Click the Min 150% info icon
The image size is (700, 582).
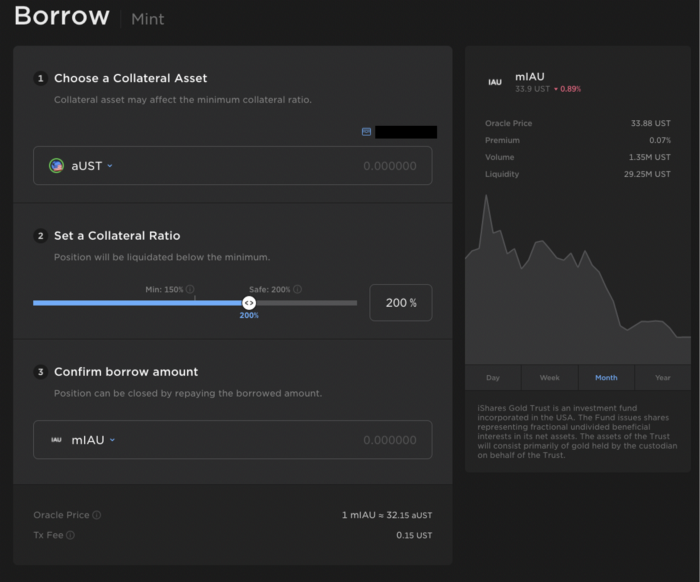pos(190,290)
